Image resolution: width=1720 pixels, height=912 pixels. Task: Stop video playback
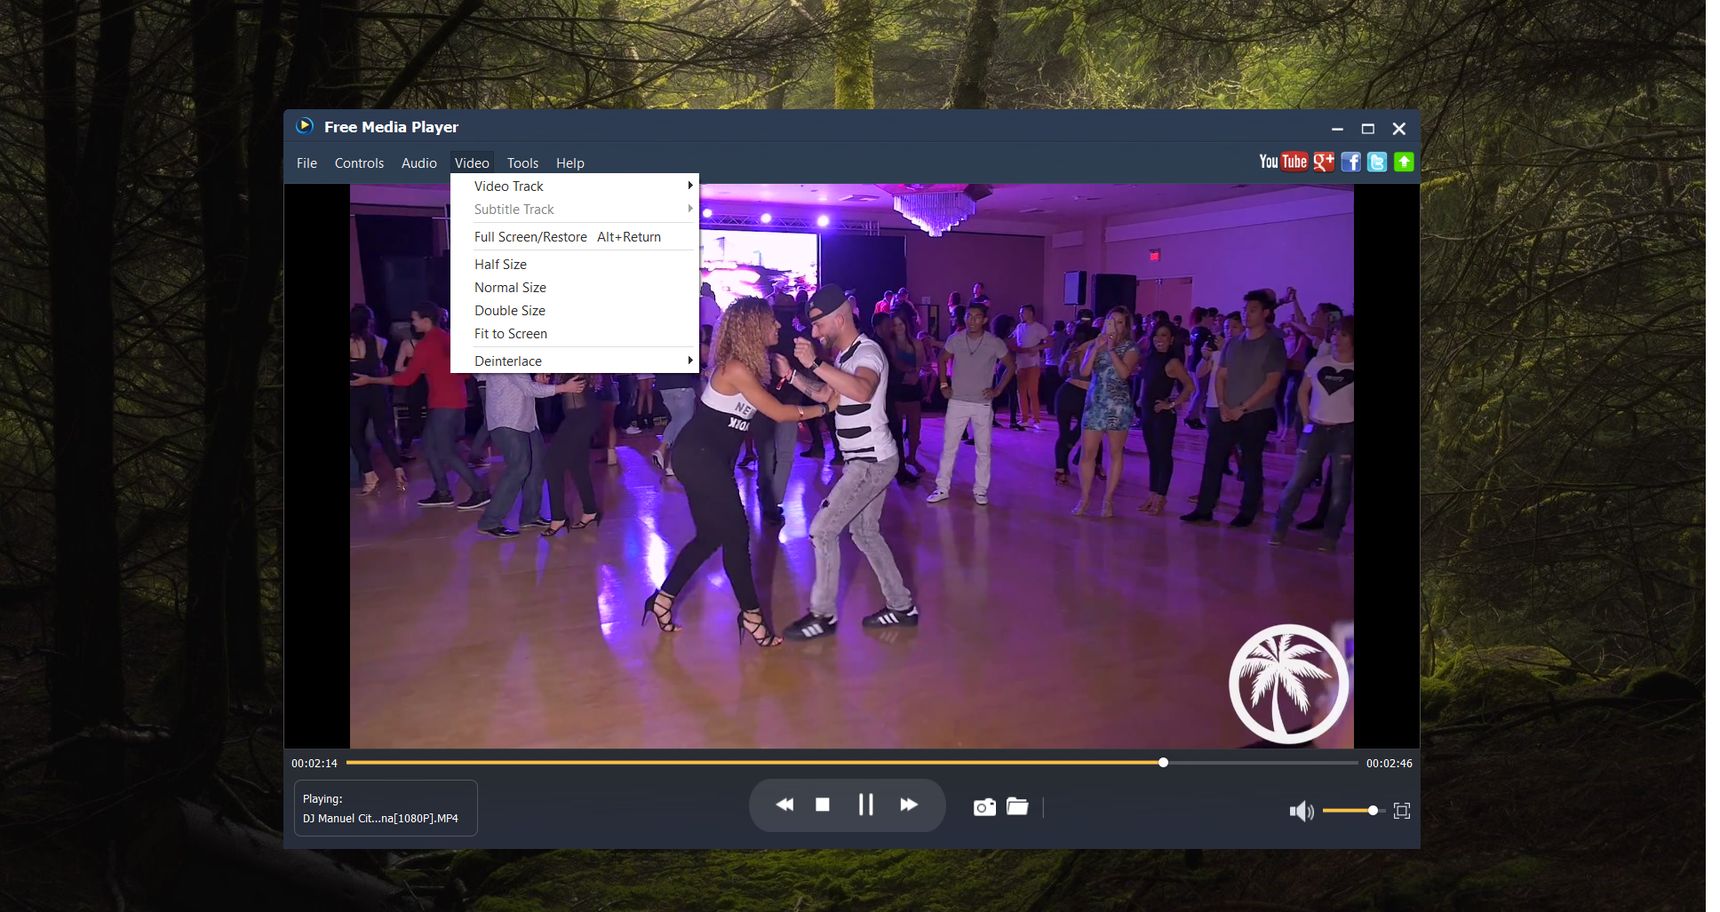click(823, 805)
